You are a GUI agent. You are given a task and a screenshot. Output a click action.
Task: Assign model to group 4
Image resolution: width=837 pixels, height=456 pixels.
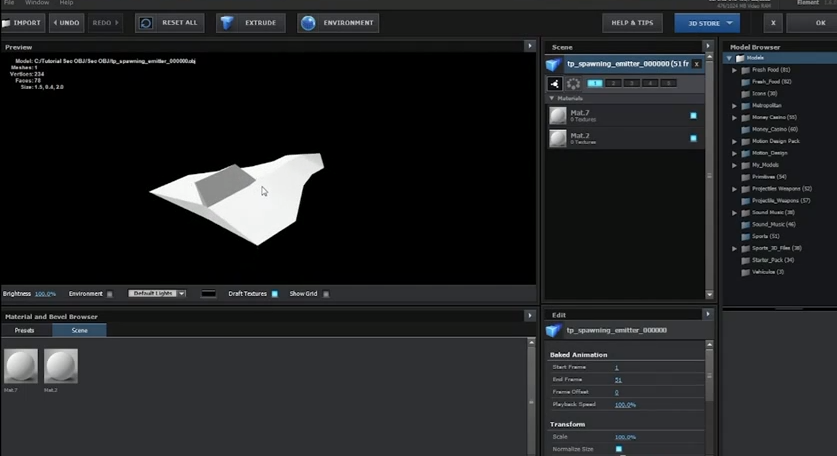[650, 83]
